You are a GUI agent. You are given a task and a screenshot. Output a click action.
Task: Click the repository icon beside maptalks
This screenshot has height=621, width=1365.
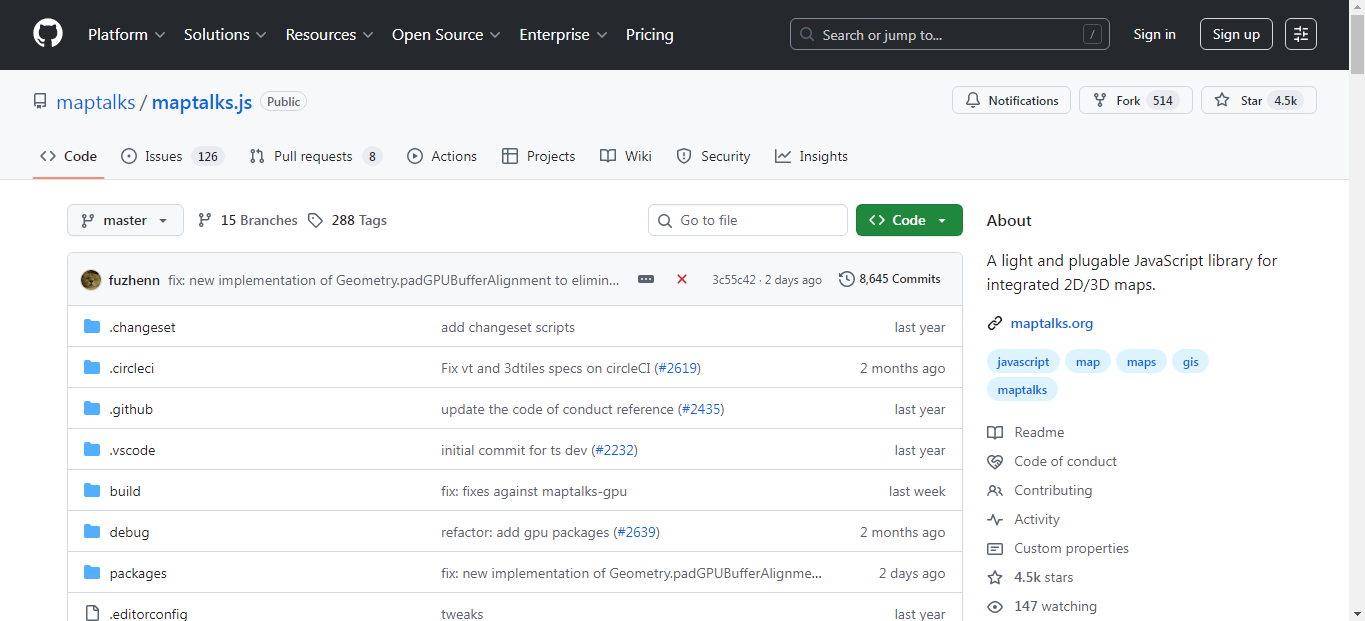[x=40, y=102]
